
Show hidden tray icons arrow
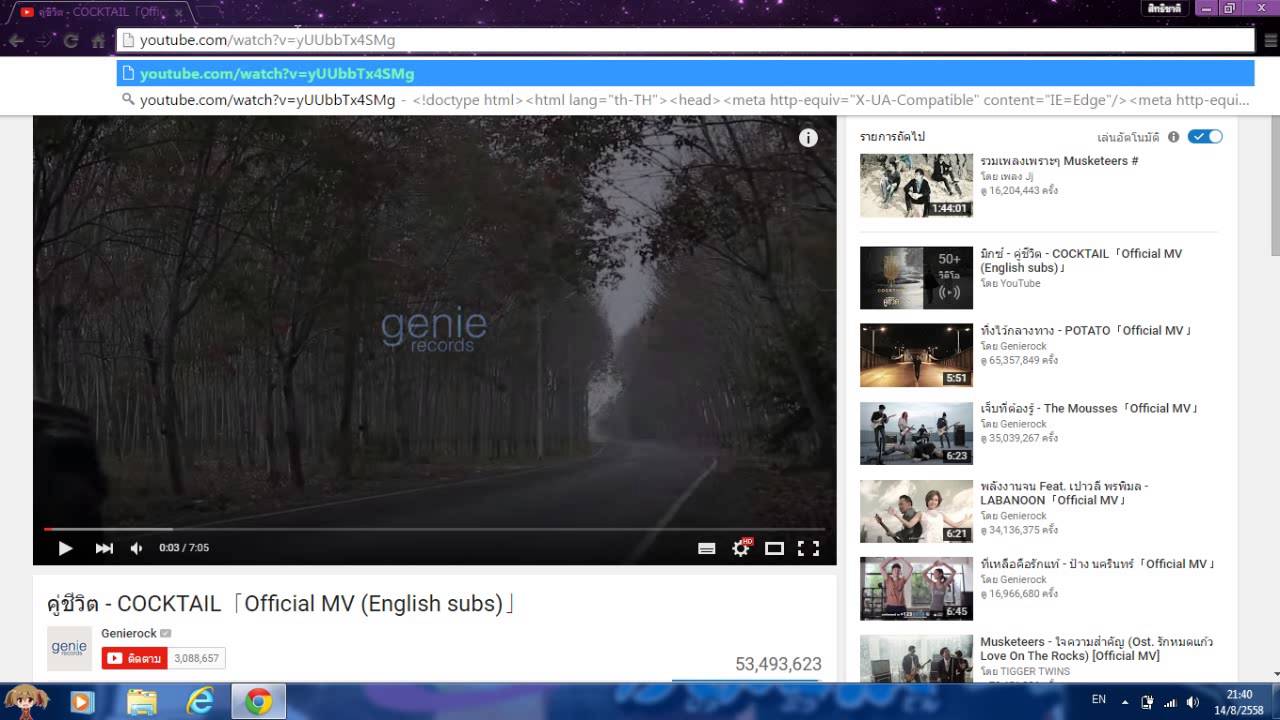(x=1125, y=702)
